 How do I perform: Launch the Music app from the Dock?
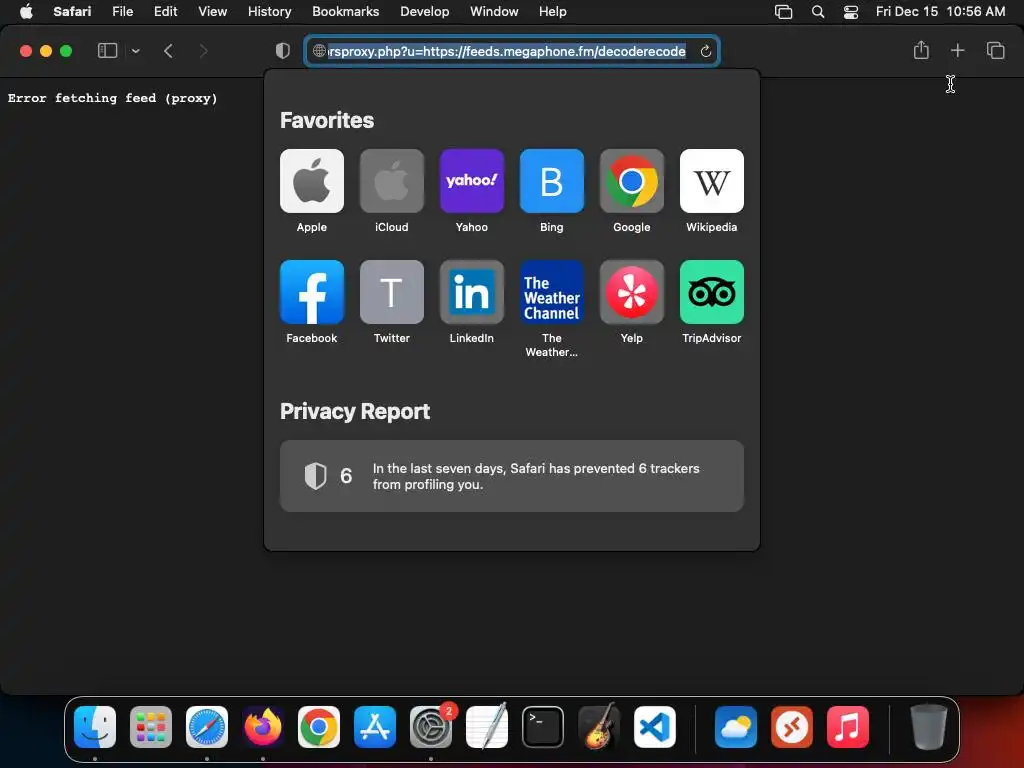pyautogui.click(x=848, y=727)
